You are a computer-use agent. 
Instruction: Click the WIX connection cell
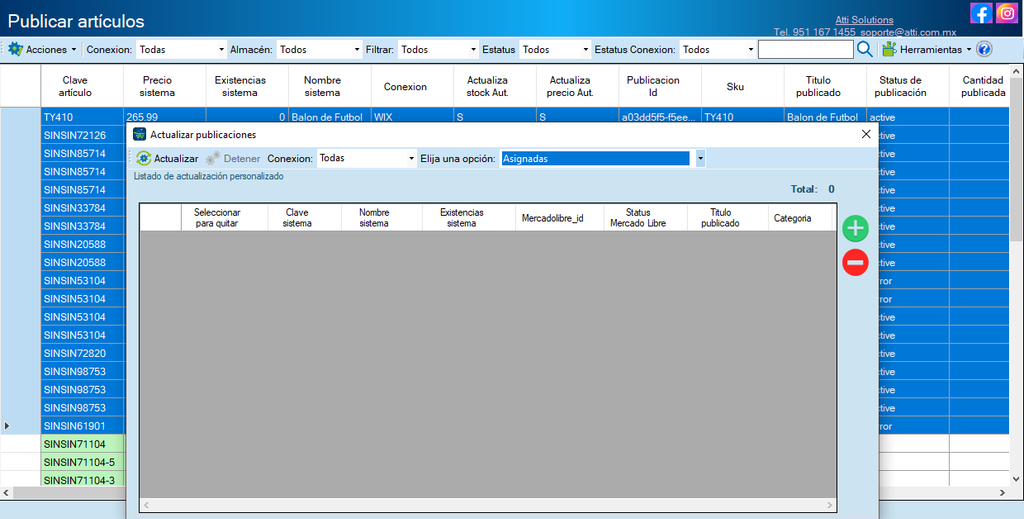(411, 117)
